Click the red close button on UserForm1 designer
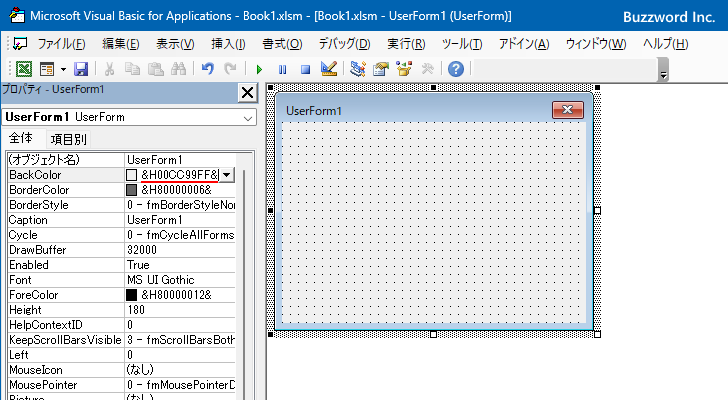 (568, 110)
